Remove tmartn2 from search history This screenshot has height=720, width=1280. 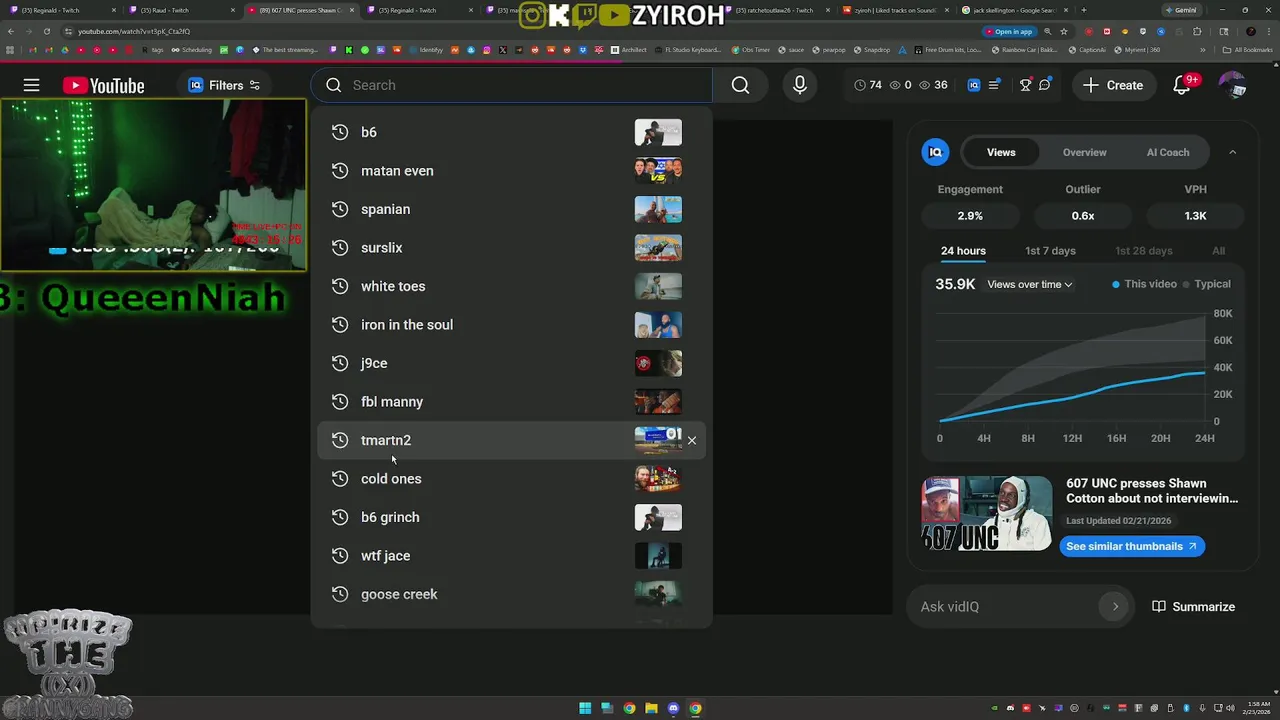pos(691,440)
